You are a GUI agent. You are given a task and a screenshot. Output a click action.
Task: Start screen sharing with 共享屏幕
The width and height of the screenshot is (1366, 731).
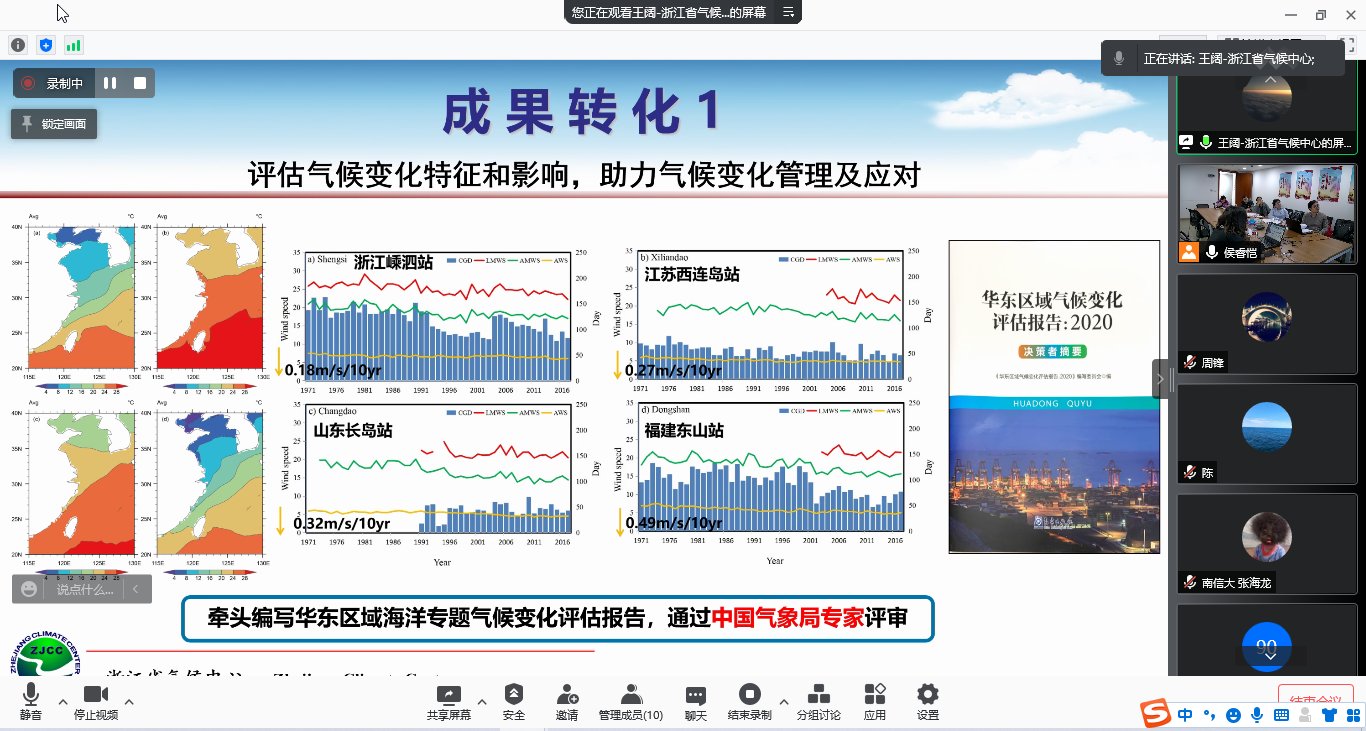(449, 702)
